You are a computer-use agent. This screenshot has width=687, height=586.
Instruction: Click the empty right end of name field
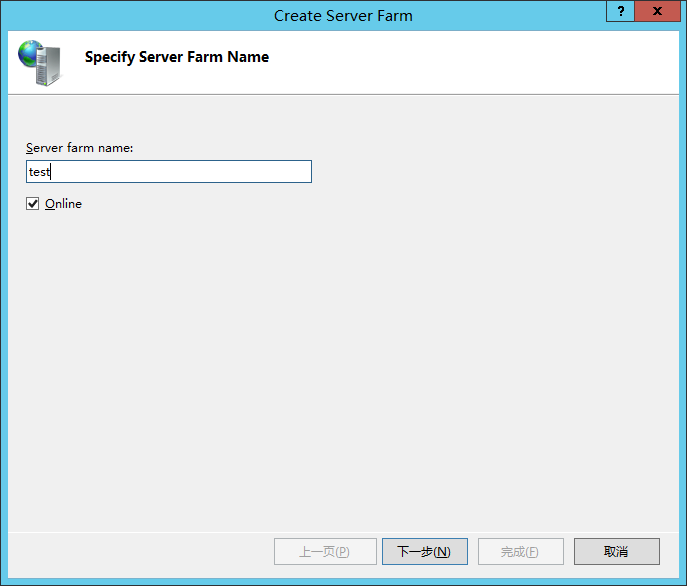point(280,172)
